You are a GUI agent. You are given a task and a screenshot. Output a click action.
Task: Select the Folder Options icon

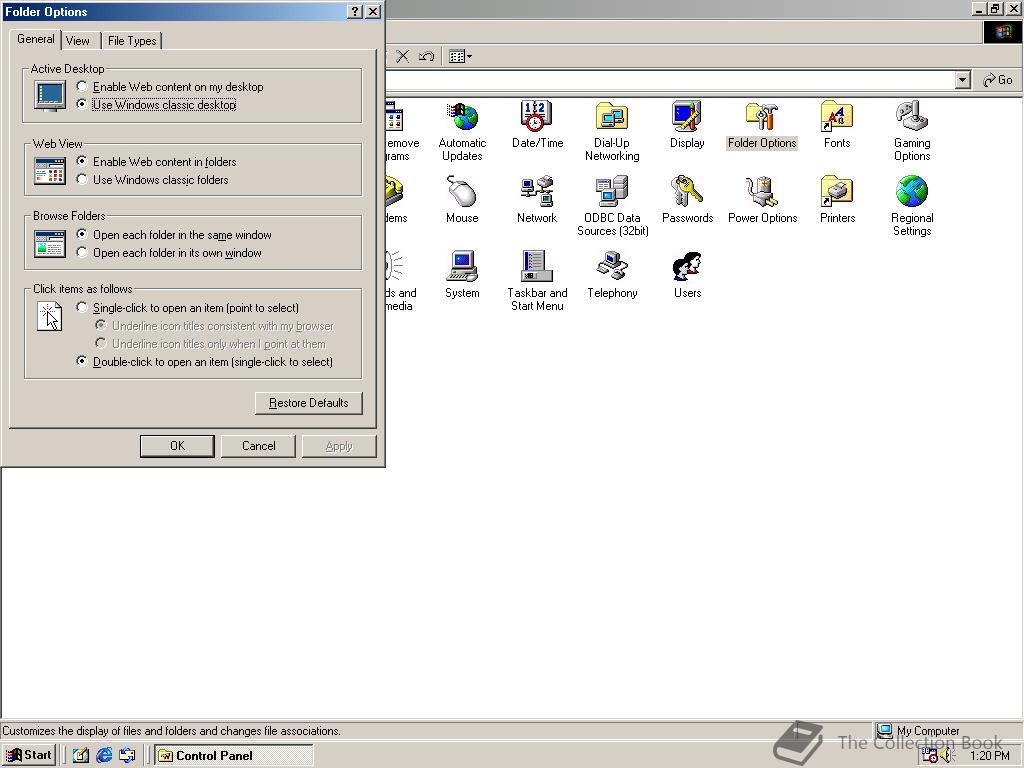tap(762, 124)
